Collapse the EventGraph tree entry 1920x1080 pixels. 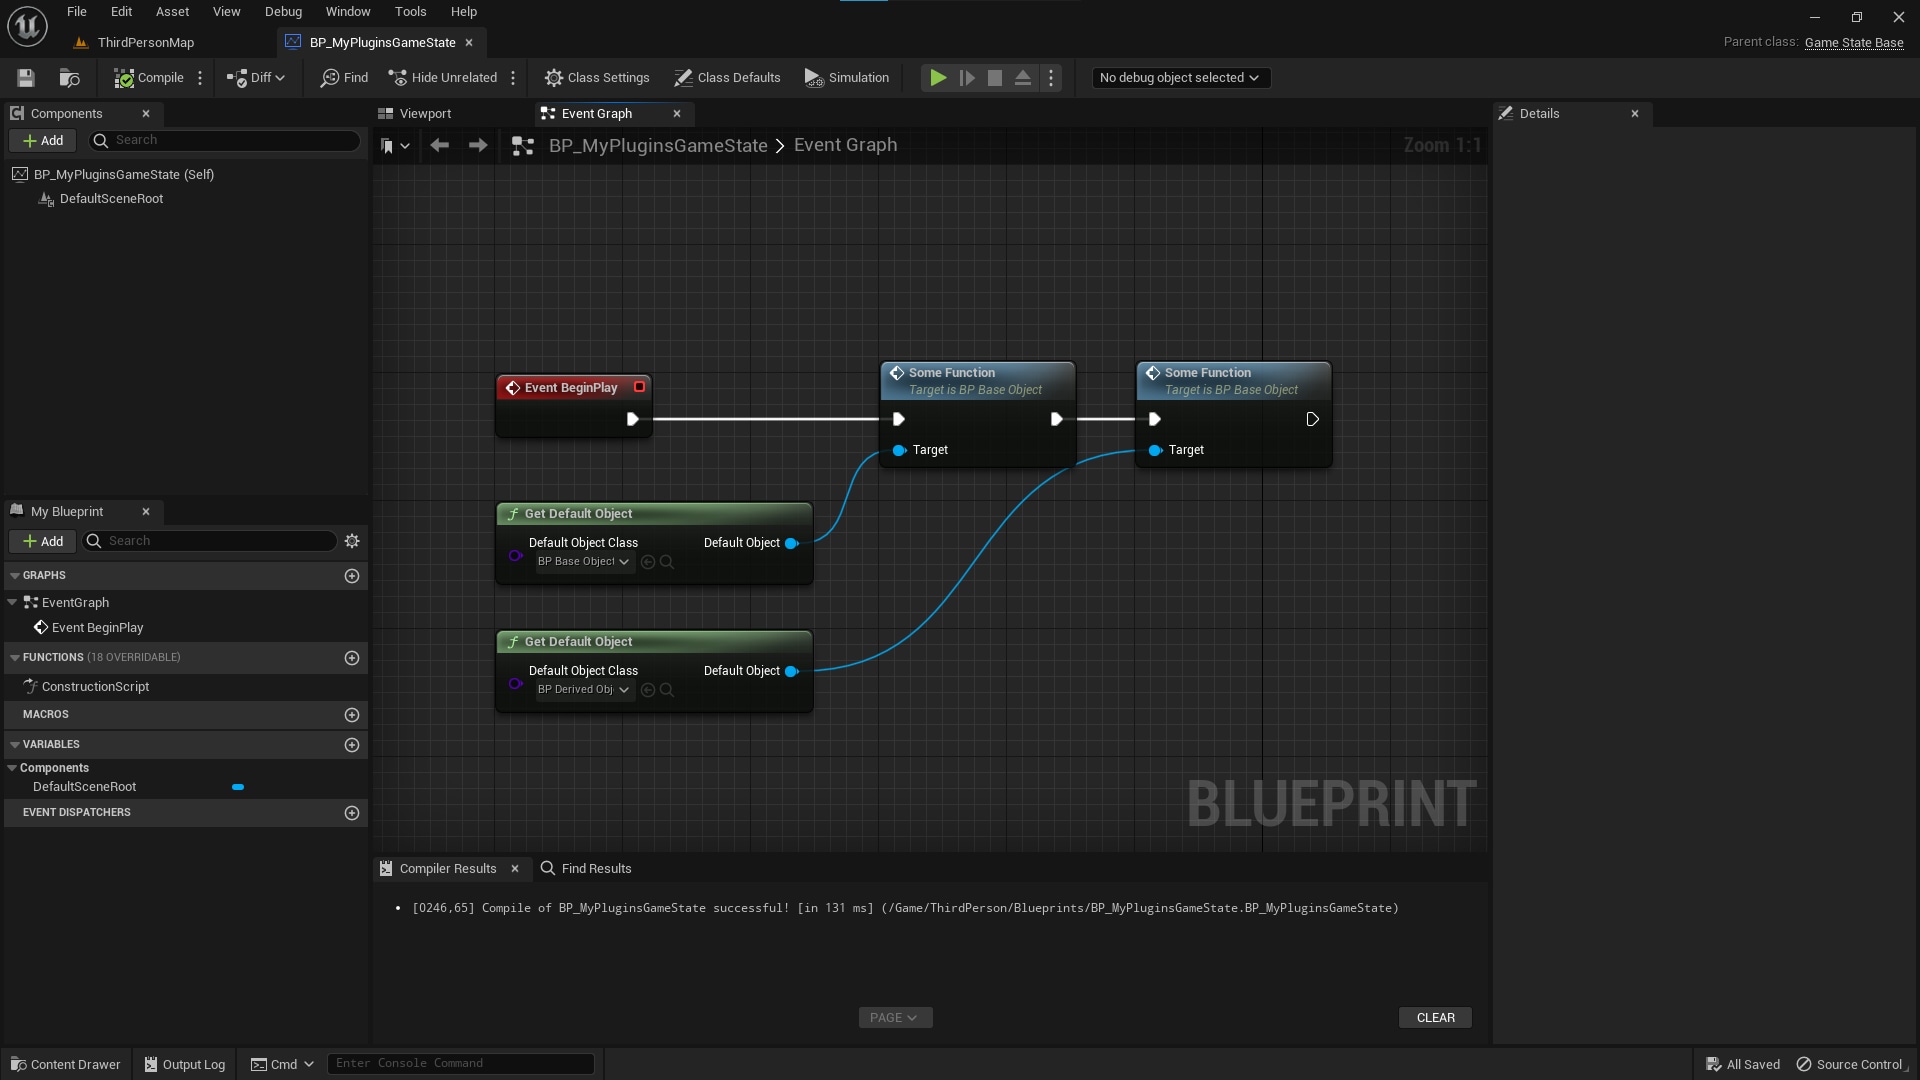[11, 602]
